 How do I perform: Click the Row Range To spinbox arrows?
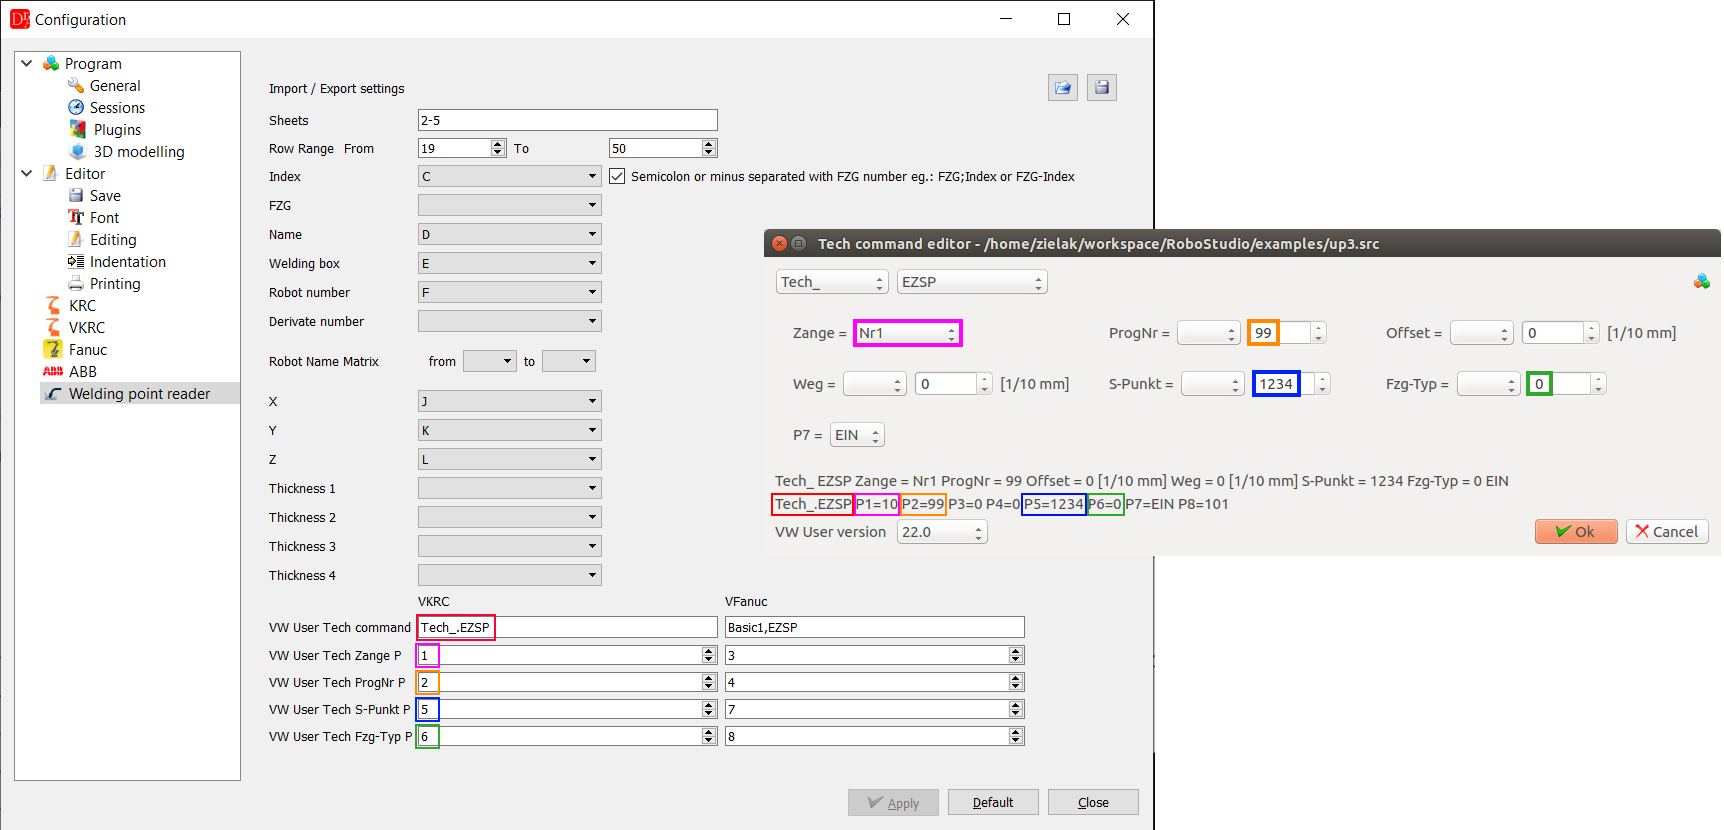[x=709, y=148]
